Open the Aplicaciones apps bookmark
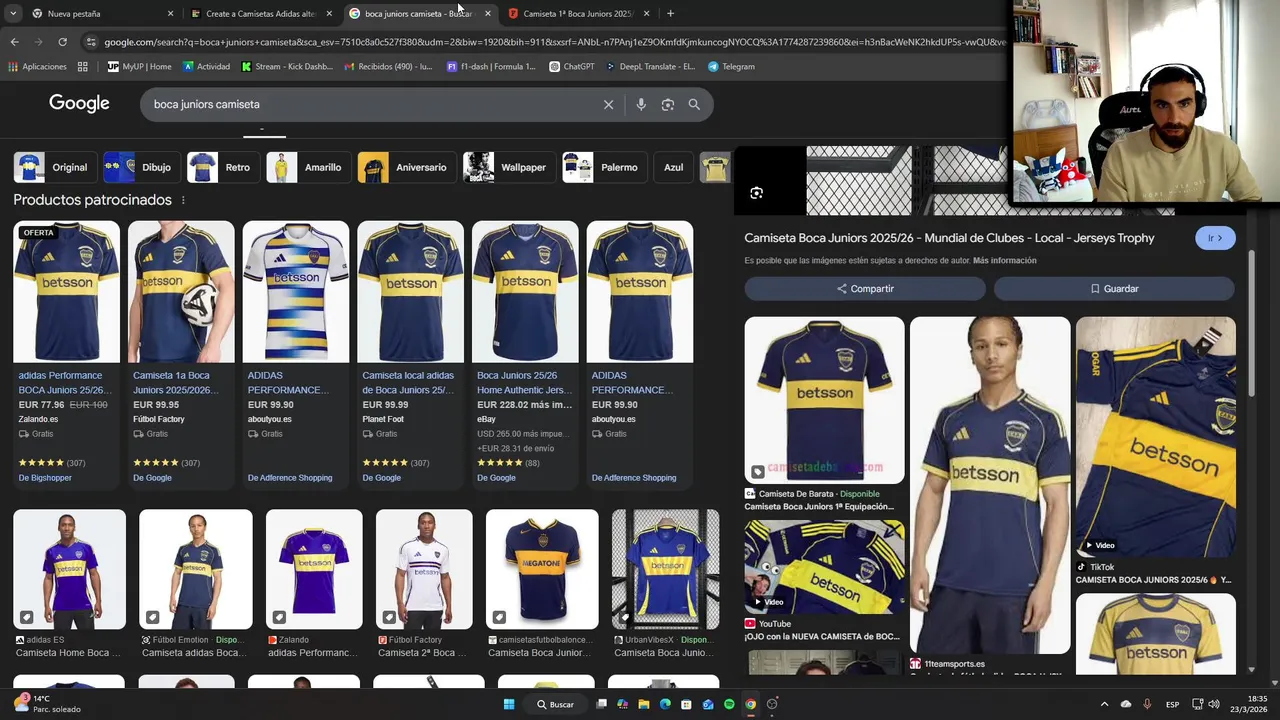The width and height of the screenshot is (1280, 720). 37,67
